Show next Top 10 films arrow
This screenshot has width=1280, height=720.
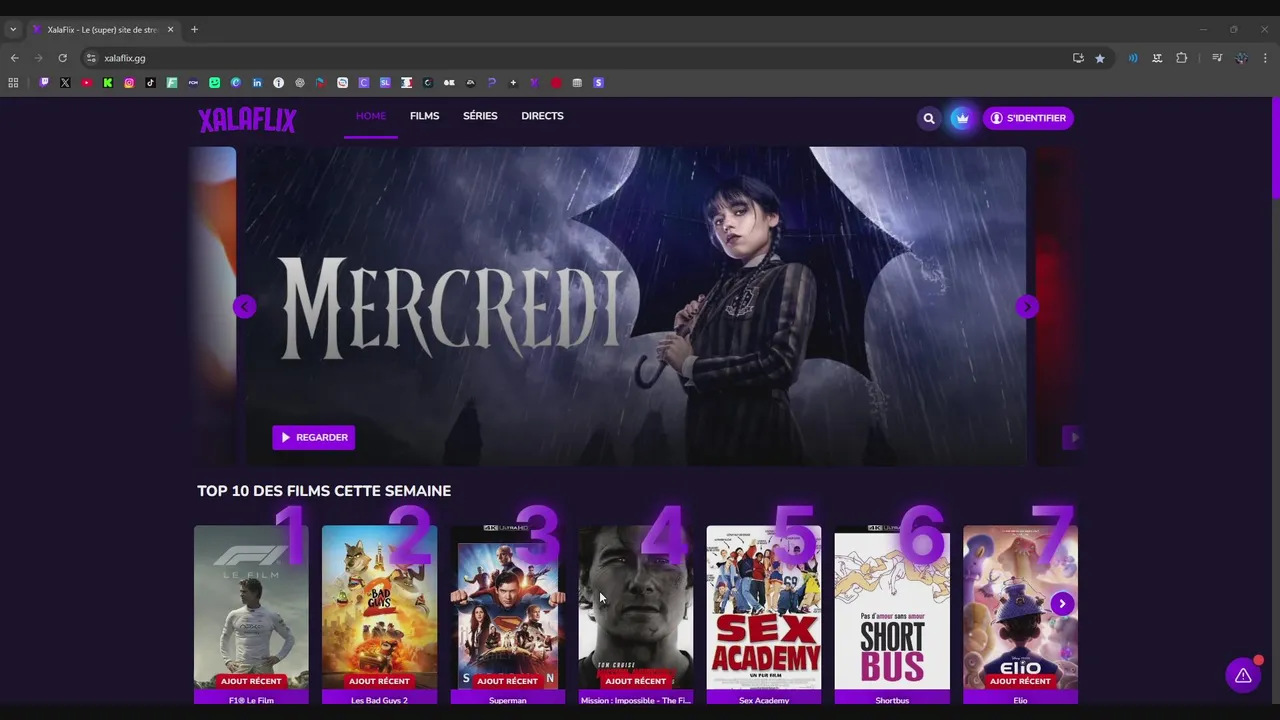[x=1062, y=604]
